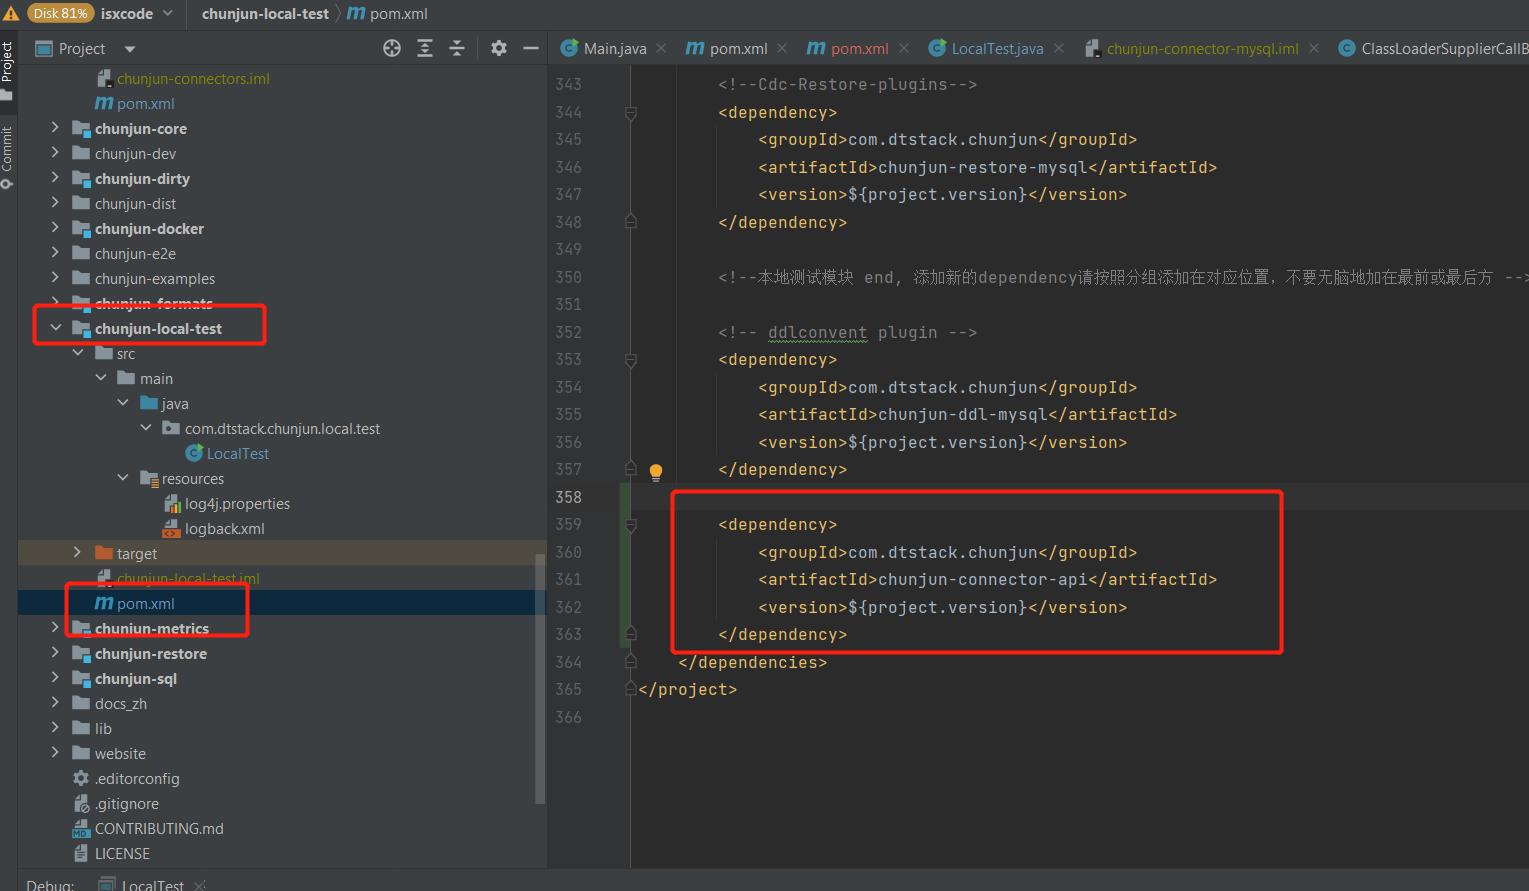Screen dimensions: 1529x891
Task: Select LICENSE file
Action: (x=122, y=854)
